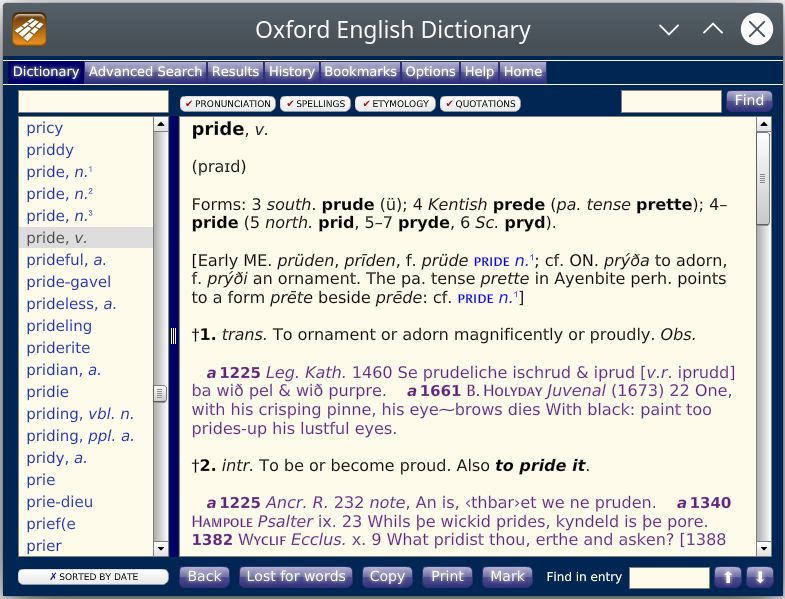Click the find-in-entry up arrow button

tap(728, 577)
